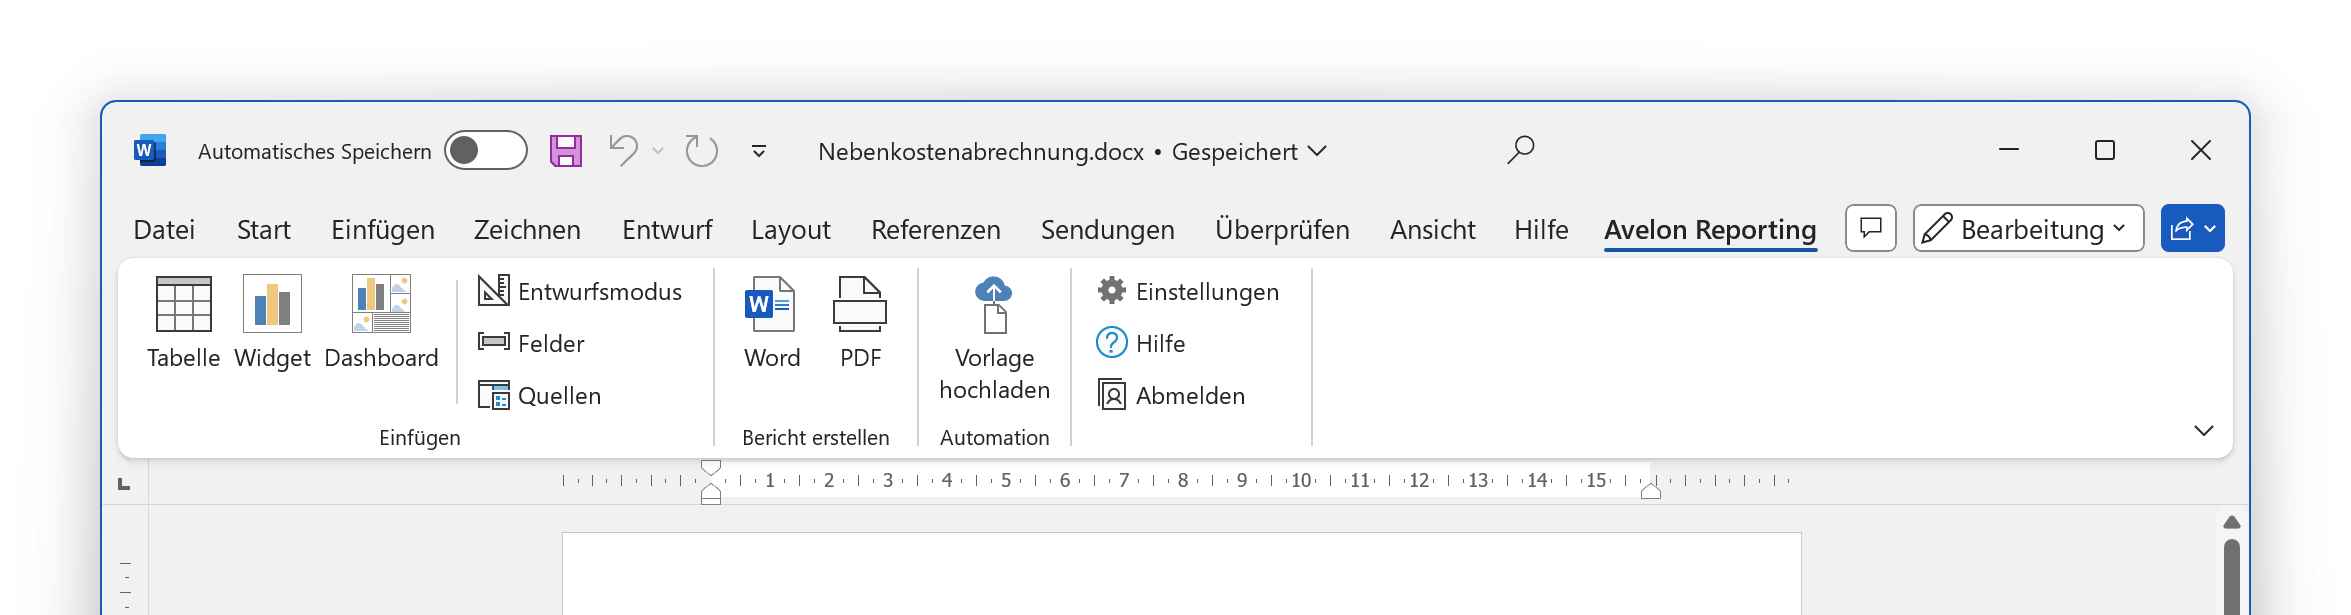Open the Felder fields option

[531, 343]
